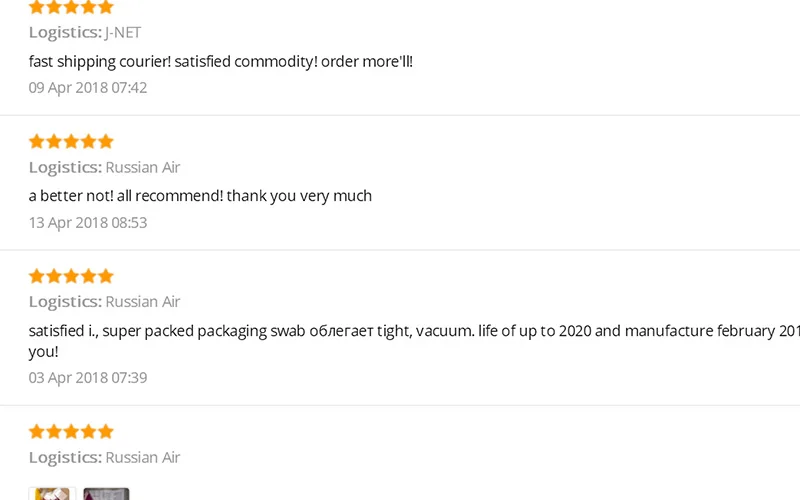
Task: Open the first review photo thumbnail
Action: pos(52,493)
